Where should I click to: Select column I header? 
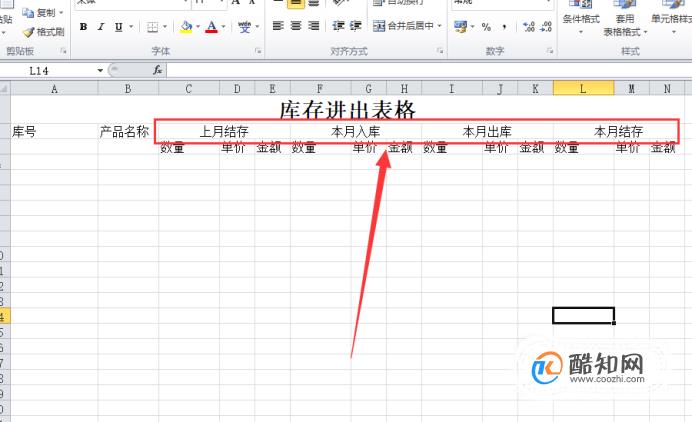[452, 89]
